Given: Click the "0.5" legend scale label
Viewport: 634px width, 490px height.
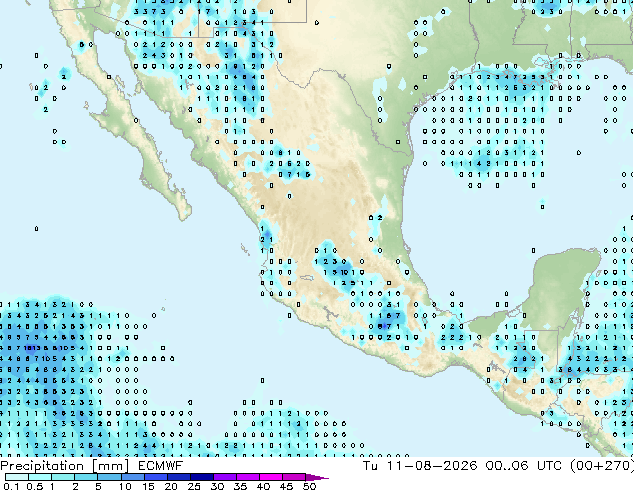Looking at the screenshot, I should [35, 486].
